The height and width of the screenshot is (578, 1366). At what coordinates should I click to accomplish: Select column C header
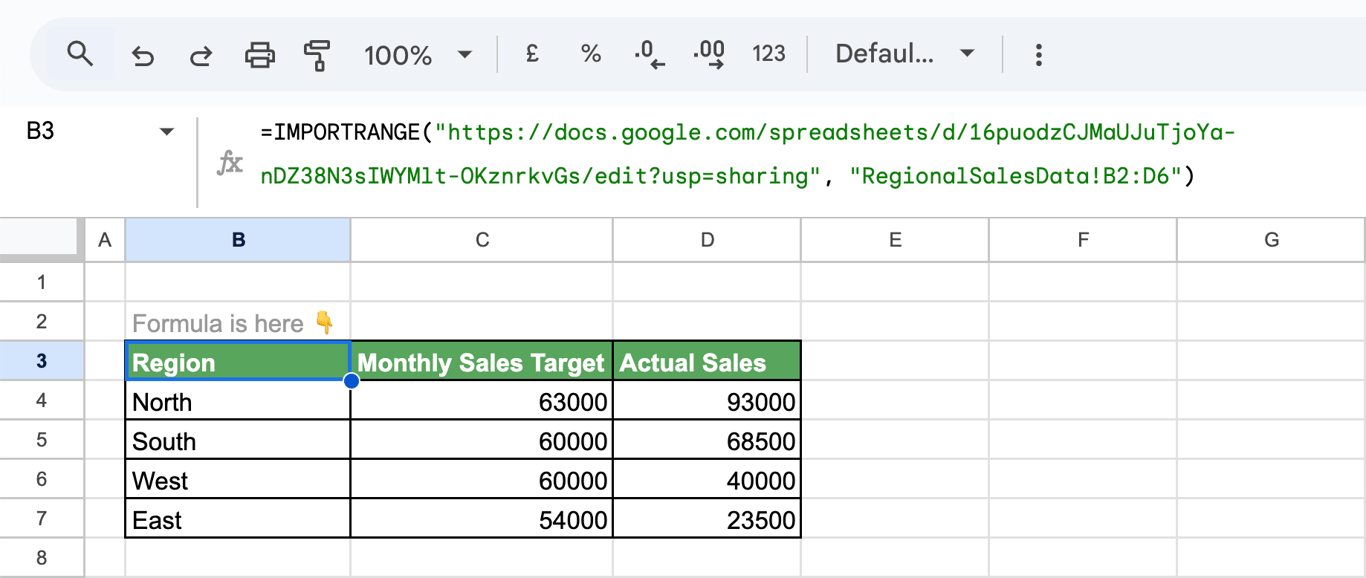coord(482,240)
